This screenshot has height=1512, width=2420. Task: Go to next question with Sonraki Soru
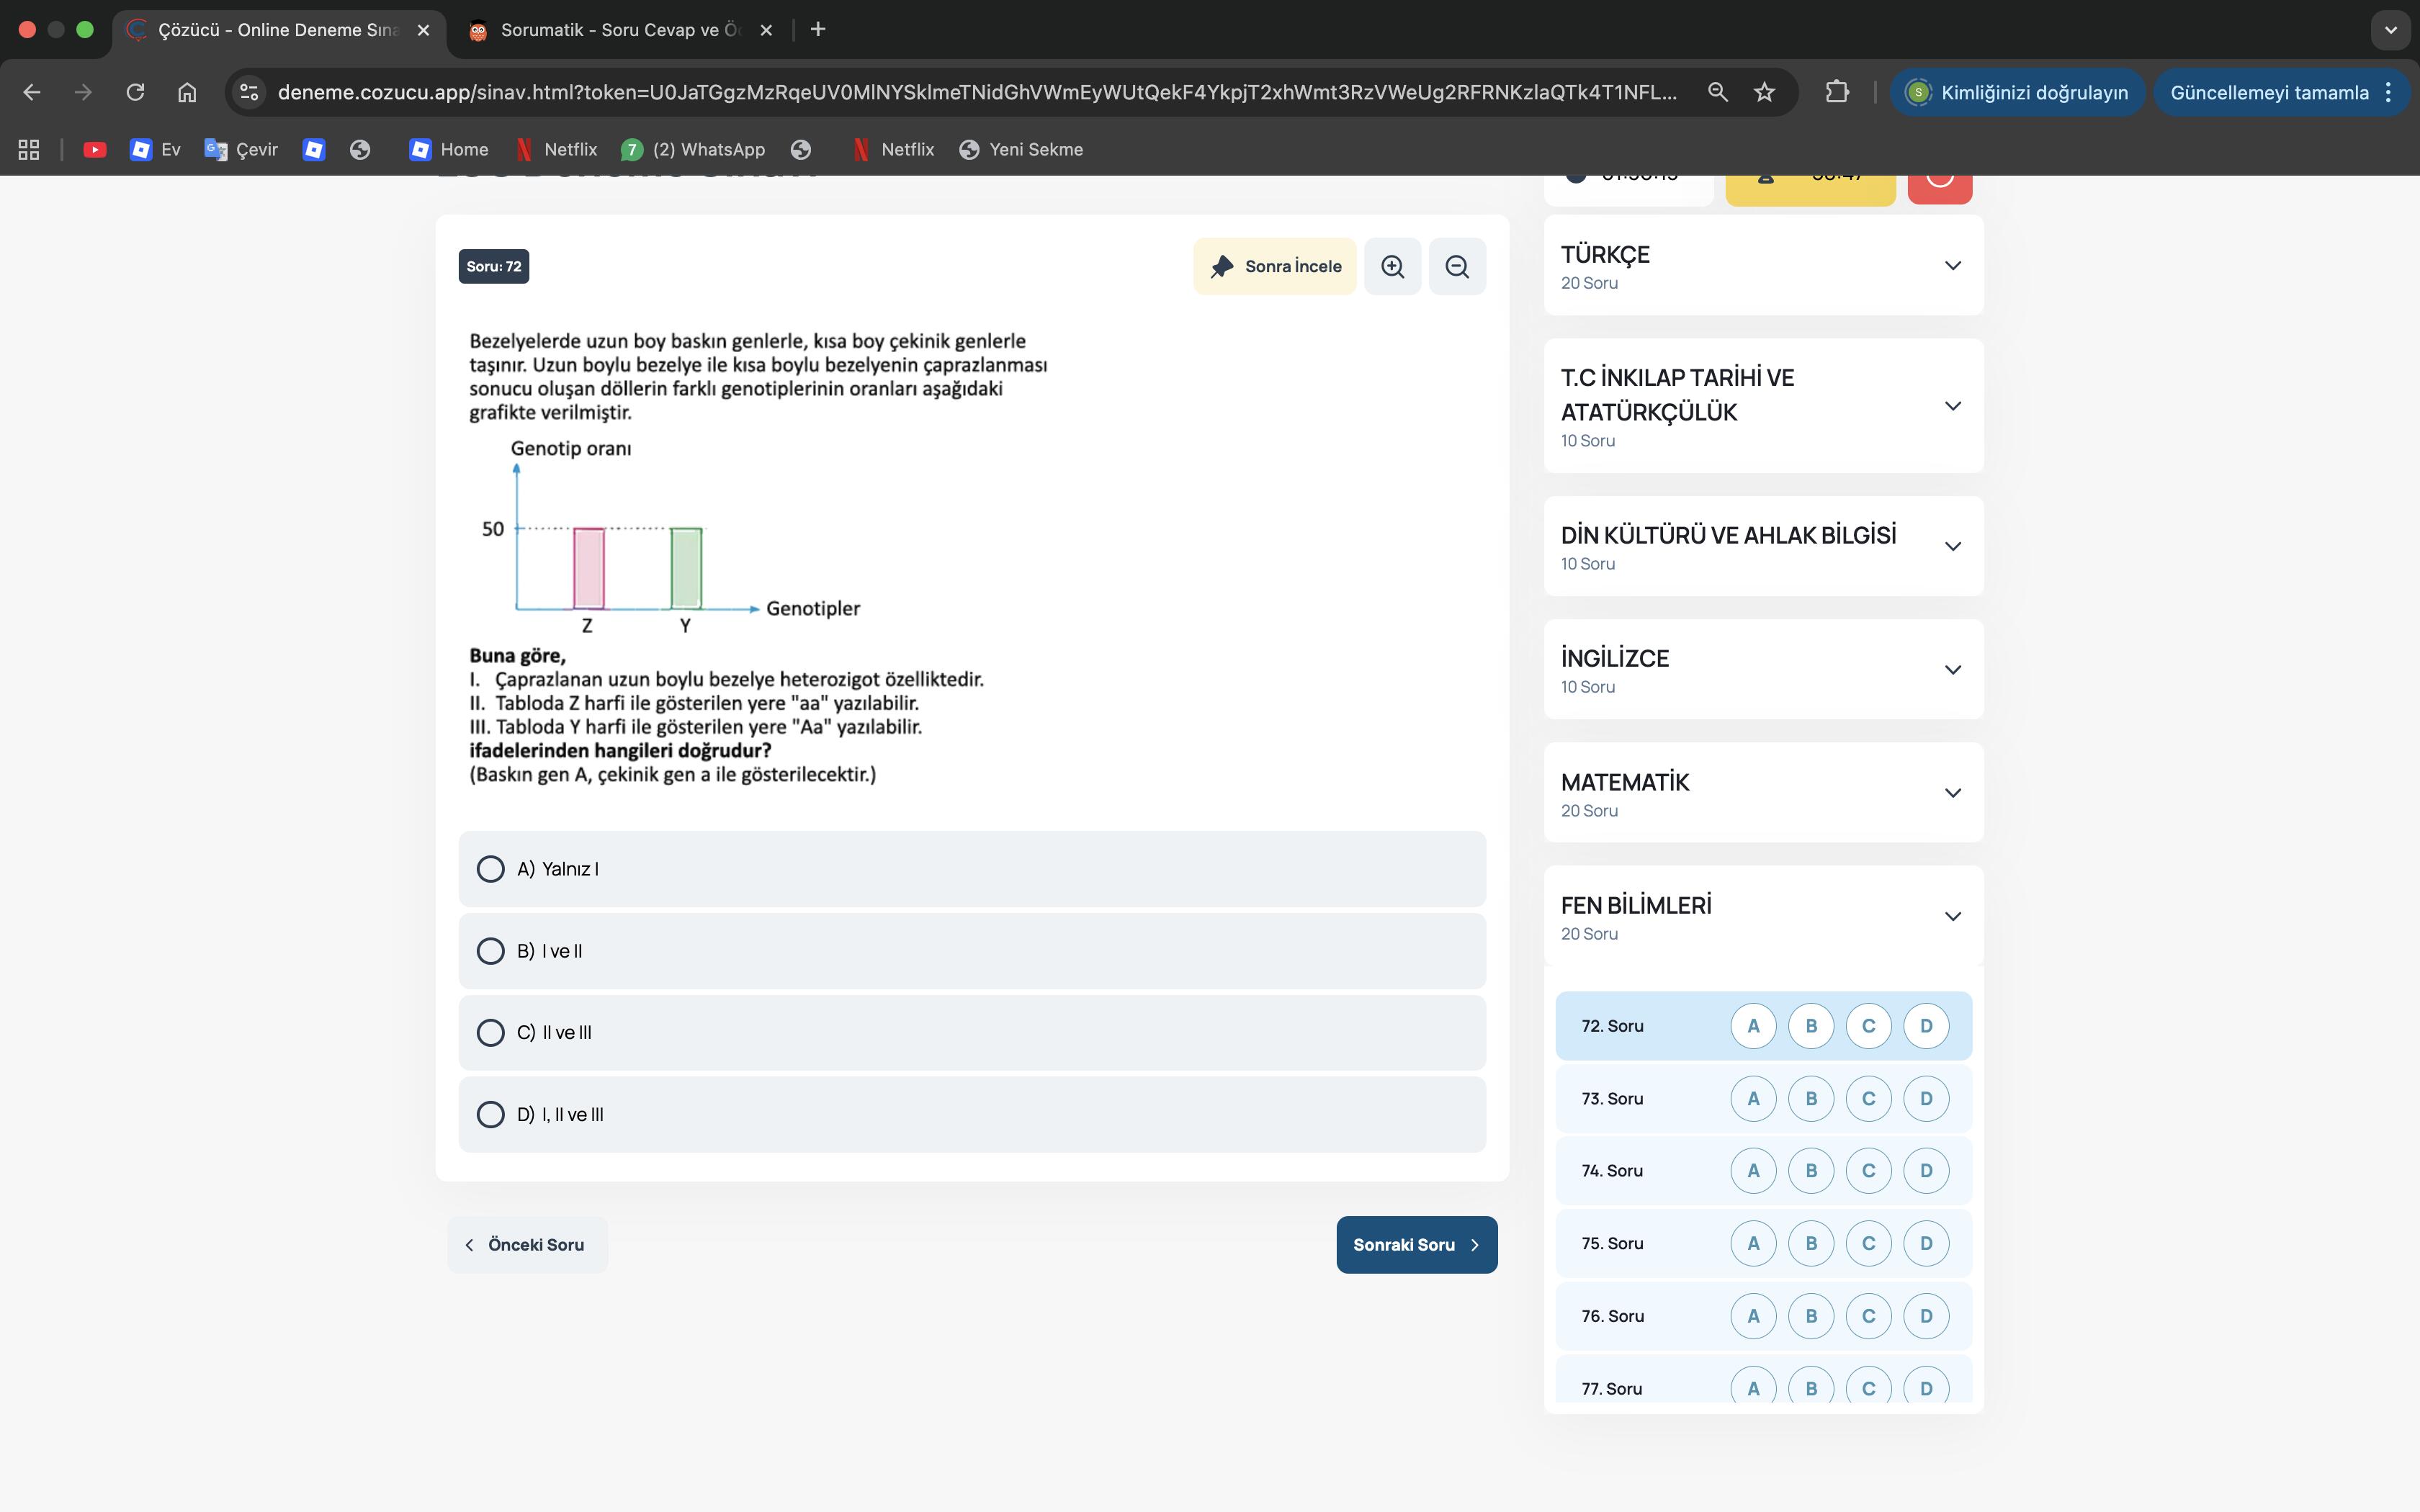[x=1416, y=1244]
